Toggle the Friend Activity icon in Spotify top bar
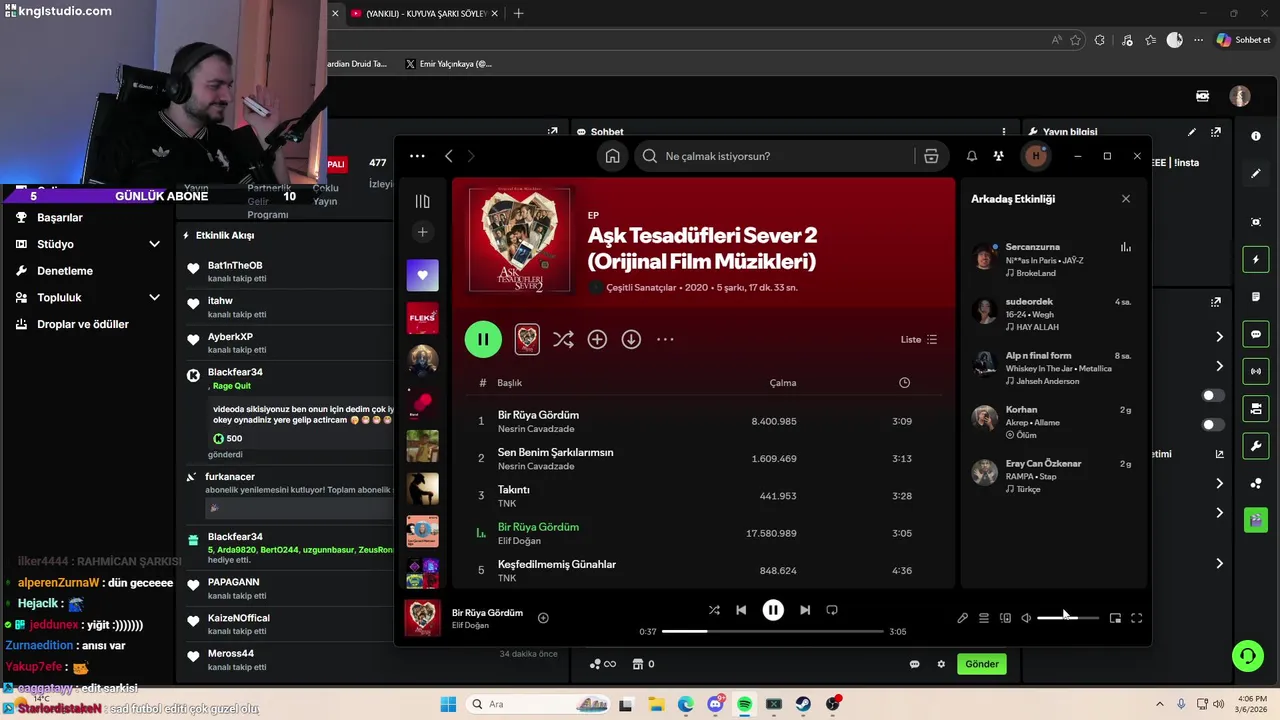1280x720 pixels. [x=998, y=156]
